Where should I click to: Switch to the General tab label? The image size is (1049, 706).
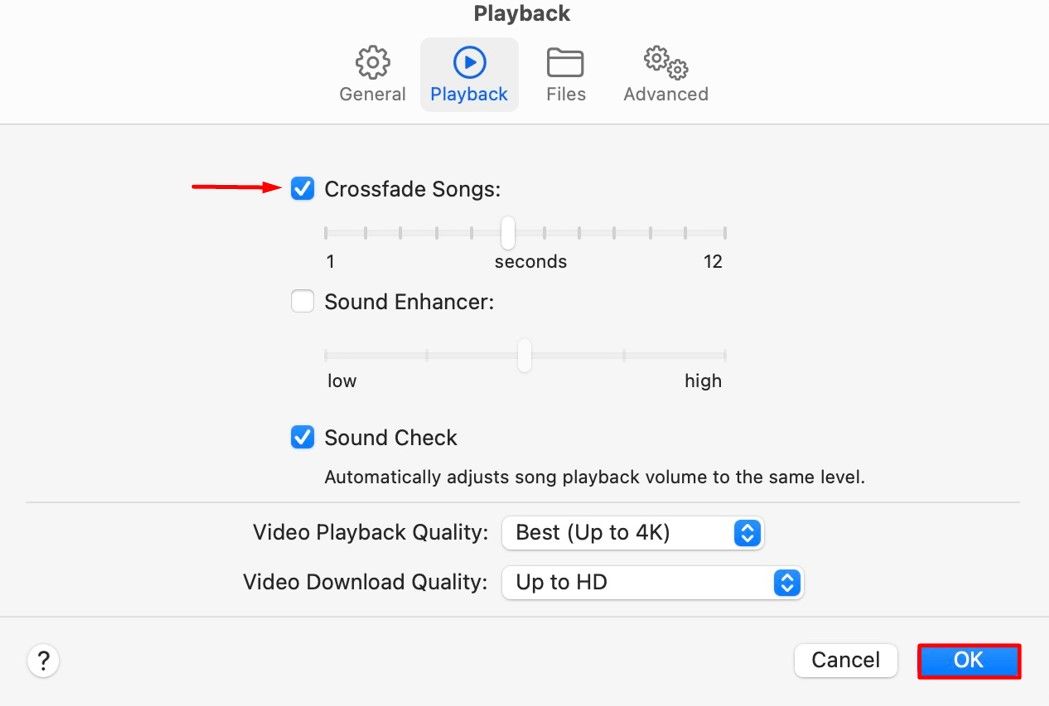(x=373, y=94)
